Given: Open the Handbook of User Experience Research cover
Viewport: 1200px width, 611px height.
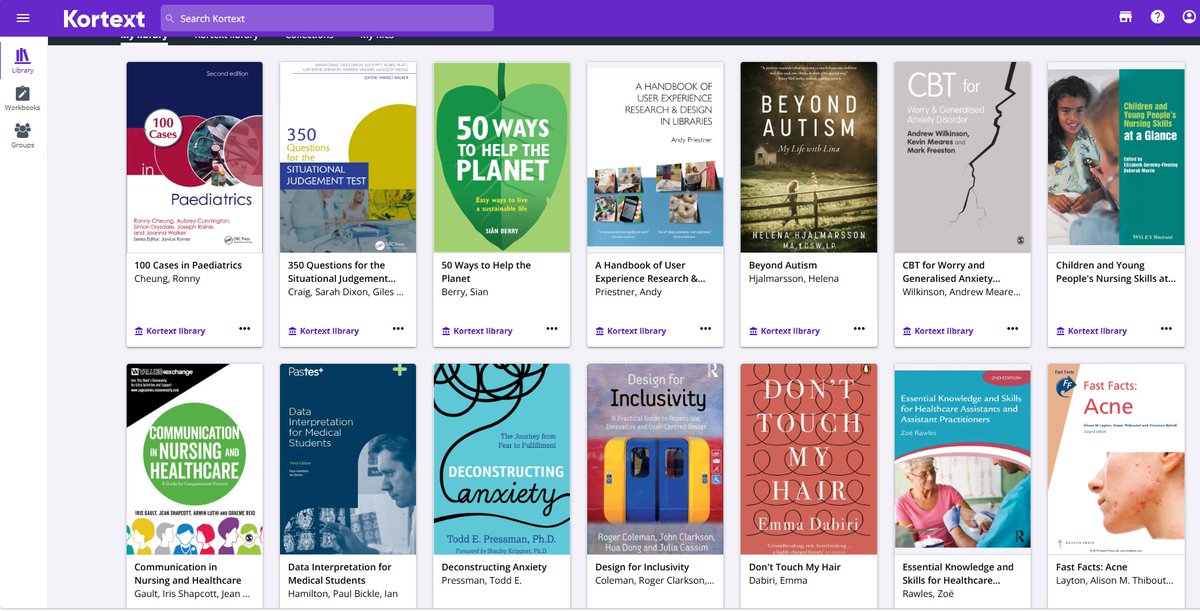Looking at the screenshot, I should coord(655,157).
